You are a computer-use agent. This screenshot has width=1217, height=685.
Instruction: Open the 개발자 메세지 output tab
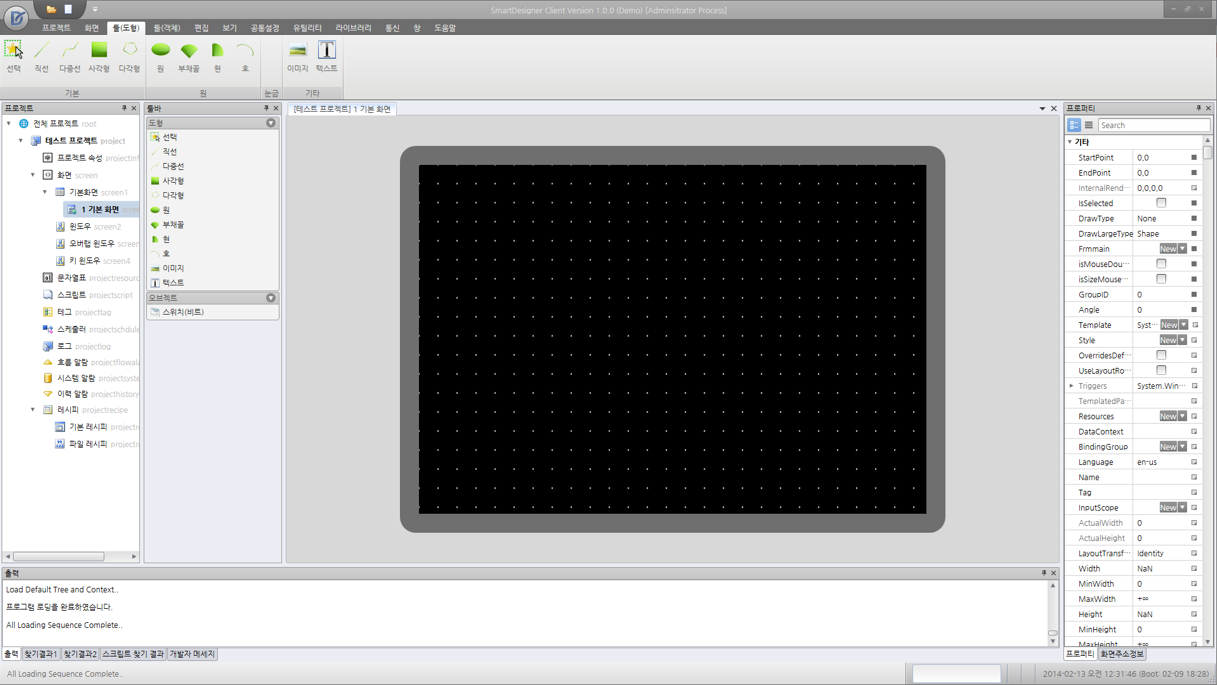click(x=192, y=654)
